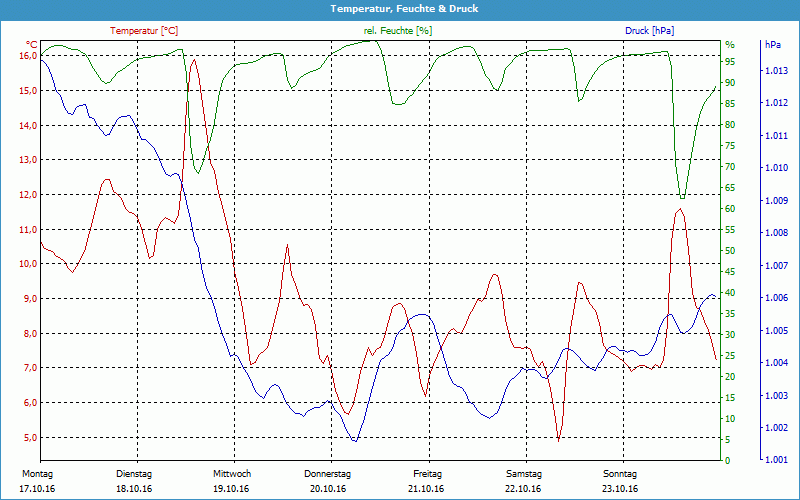The height and width of the screenshot is (500, 800).
Task: Click the '°C' unit label on the temperature axis
Action: point(32,44)
